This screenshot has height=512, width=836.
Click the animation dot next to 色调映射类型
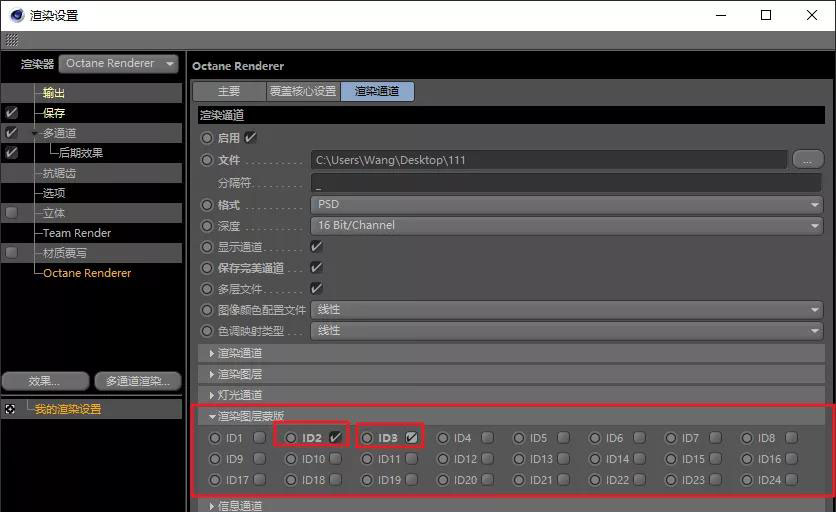207,331
